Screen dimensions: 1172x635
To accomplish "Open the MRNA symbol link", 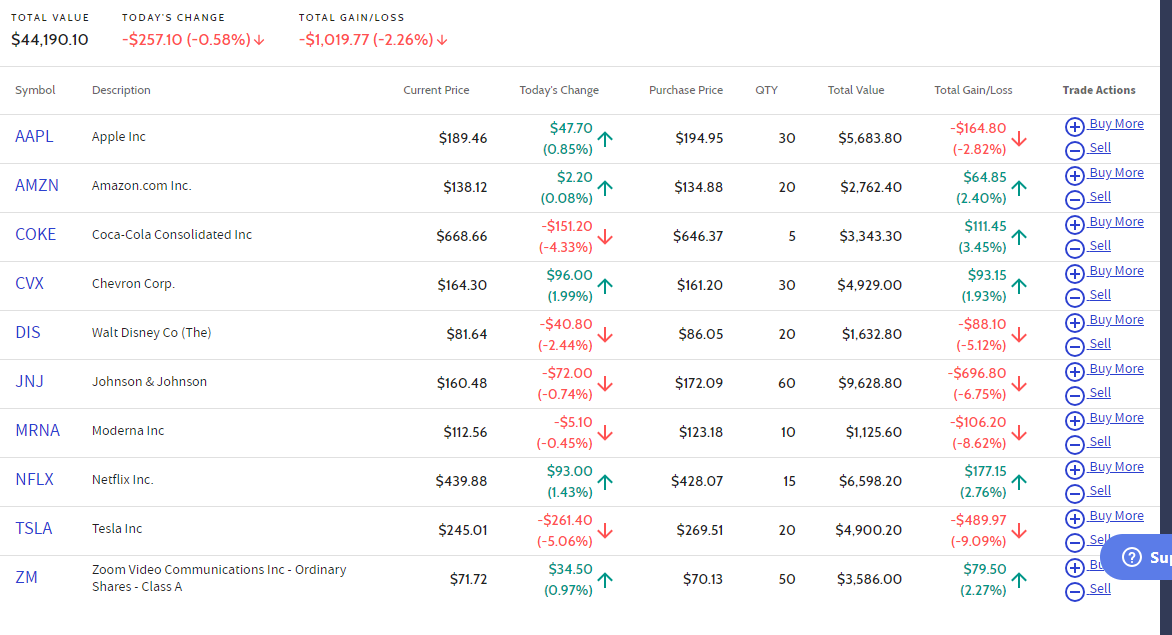I will pyautogui.click(x=37, y=430).
